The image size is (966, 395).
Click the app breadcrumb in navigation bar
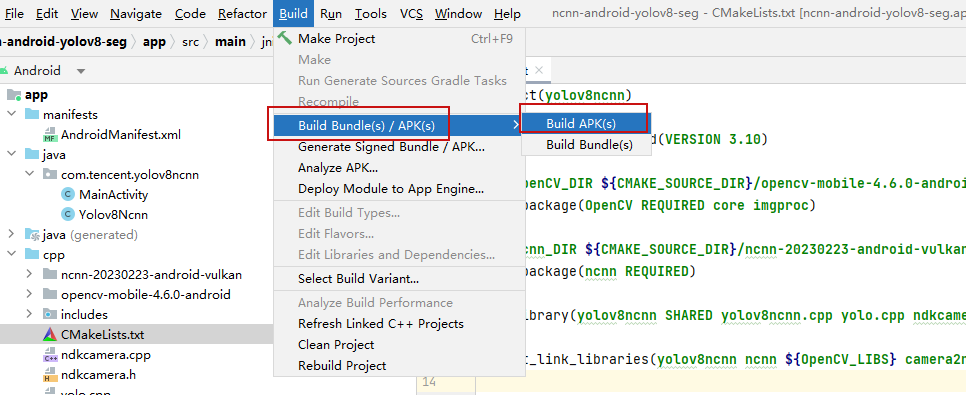pyautogui.click(x=154, y=42)
